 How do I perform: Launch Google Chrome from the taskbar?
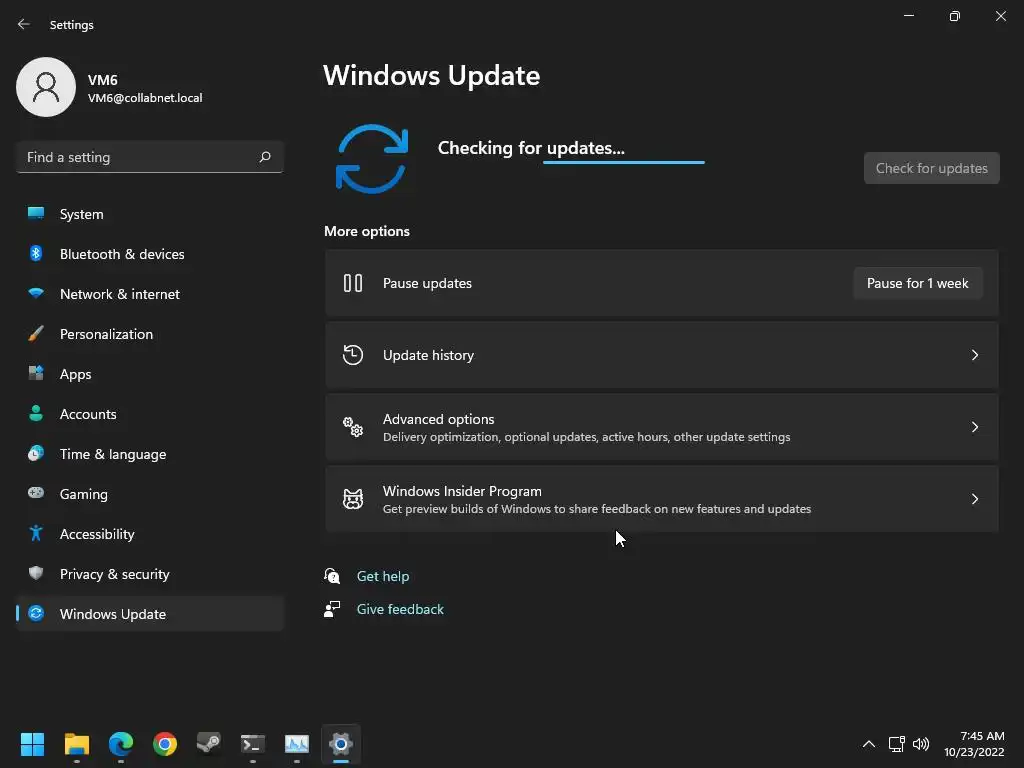pyautogui.click(x=165, y=744)
